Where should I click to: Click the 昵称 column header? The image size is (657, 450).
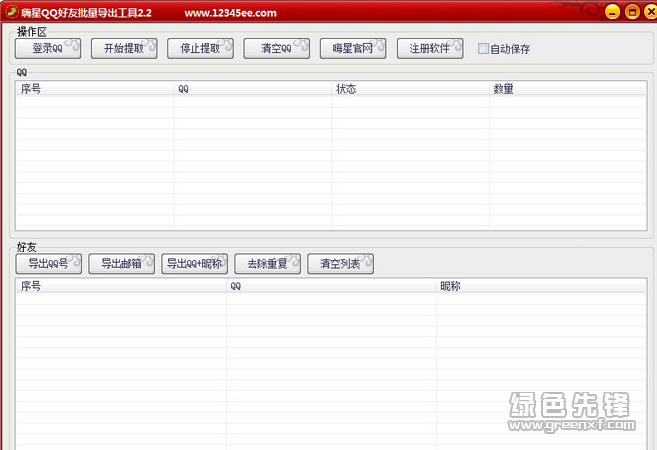541,286
